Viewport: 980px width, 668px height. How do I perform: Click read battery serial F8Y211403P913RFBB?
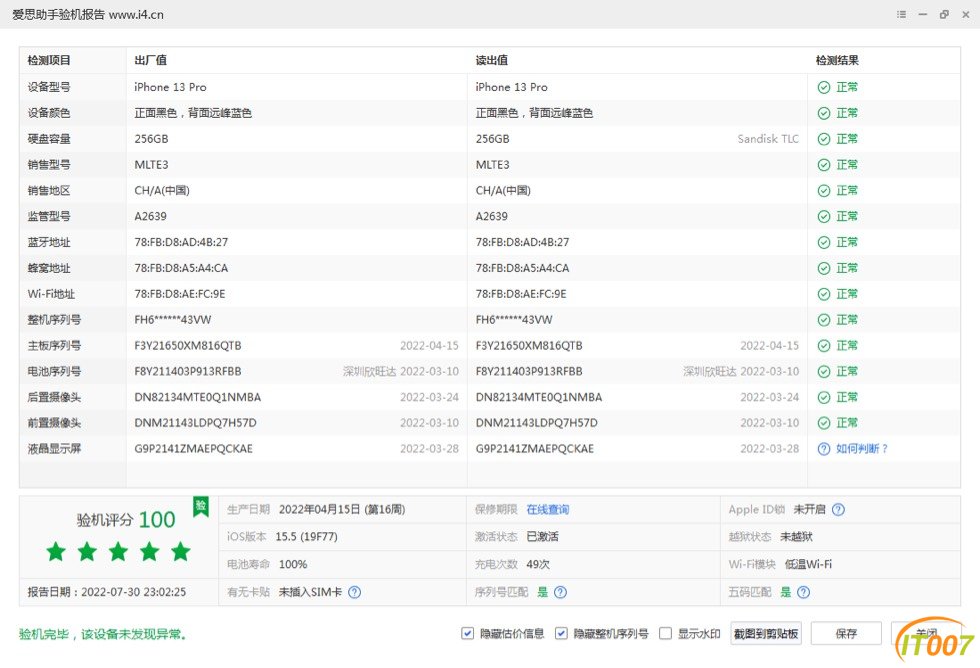pos(529,371)
